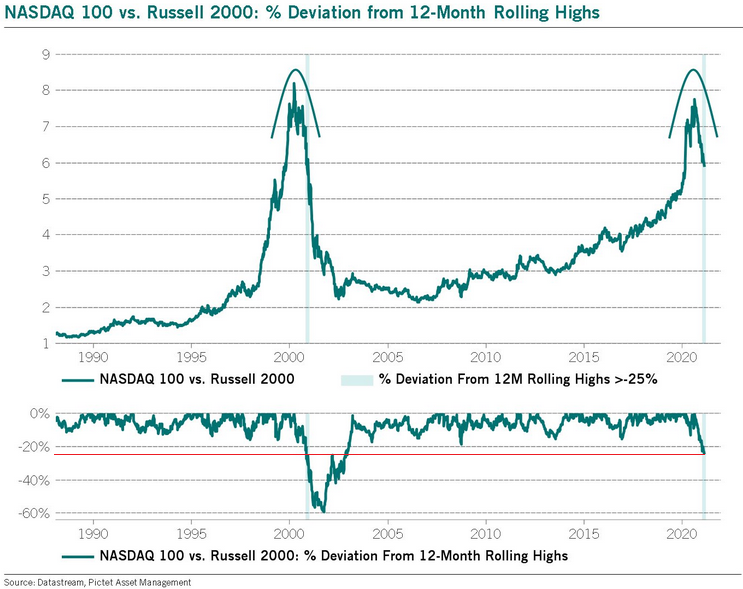Click the red -25% threshold line
Image resolution: width=743 pixels, height=589 pixels.
click(387, 454)
